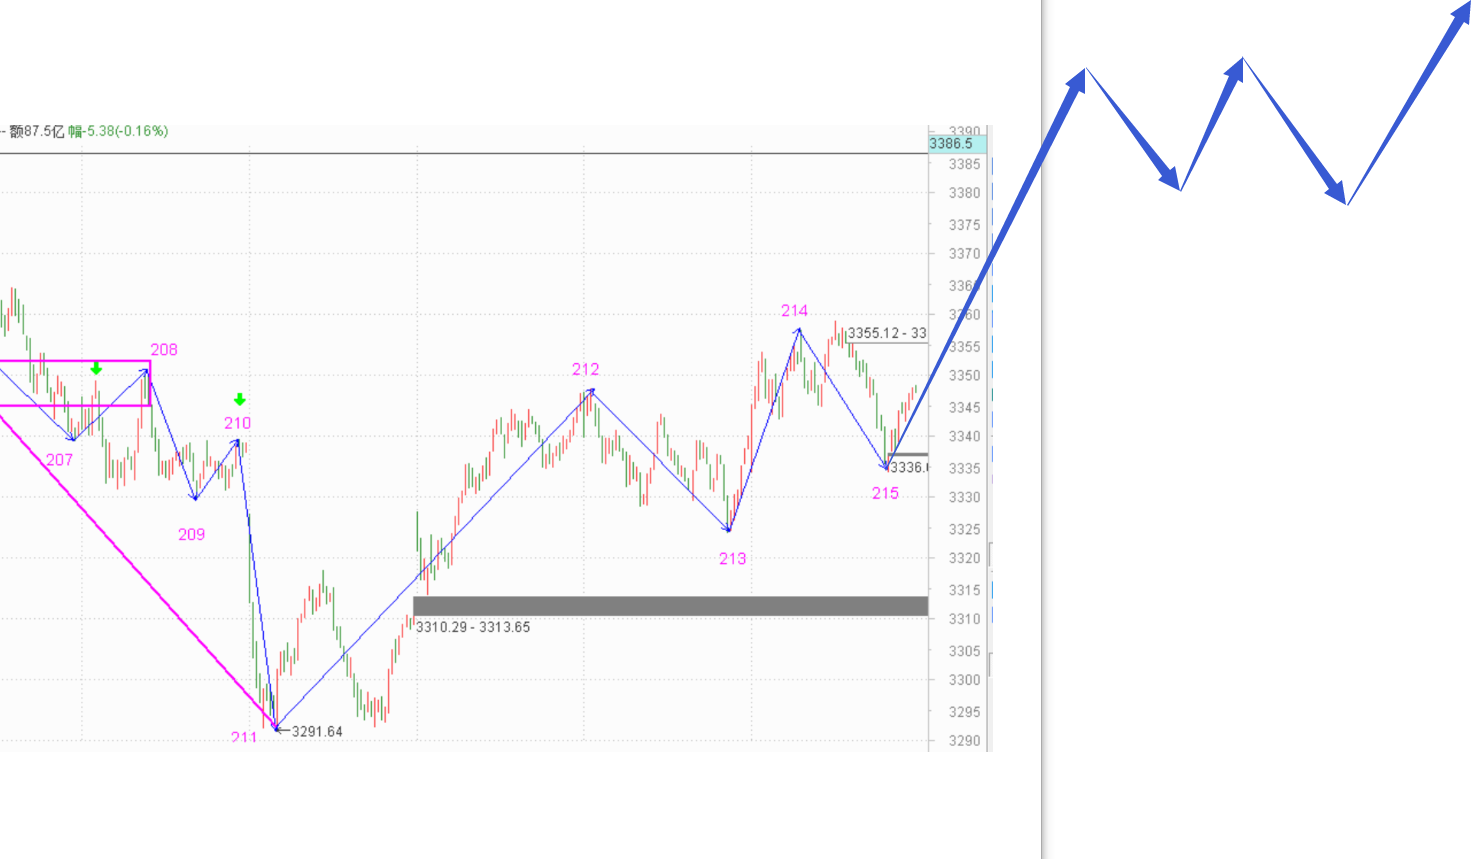Click the 3291.64 low price annotation
1480x859 pixels.
316,732
